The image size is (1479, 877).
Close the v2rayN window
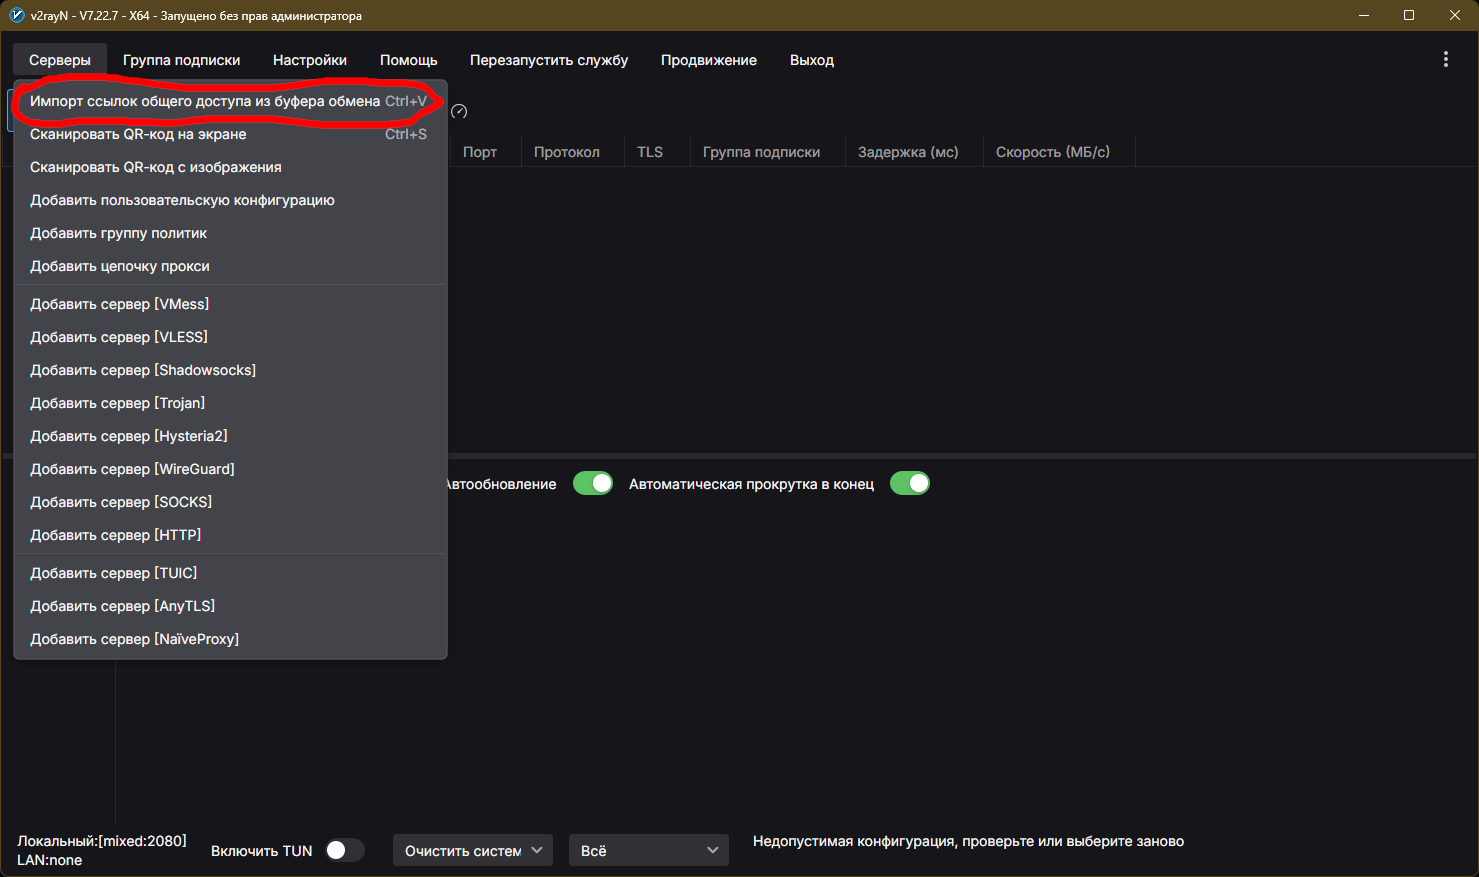[1455, 15]
